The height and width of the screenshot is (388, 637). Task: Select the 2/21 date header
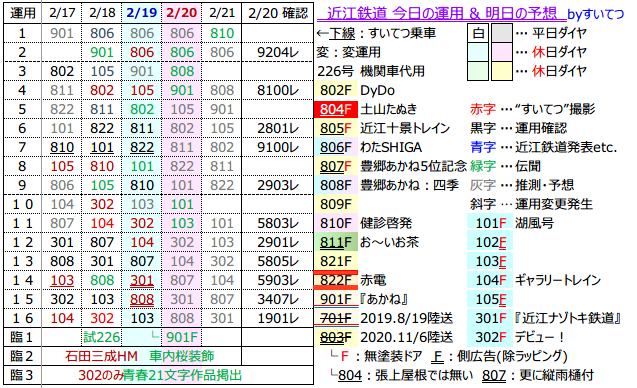tap(222, 13)
